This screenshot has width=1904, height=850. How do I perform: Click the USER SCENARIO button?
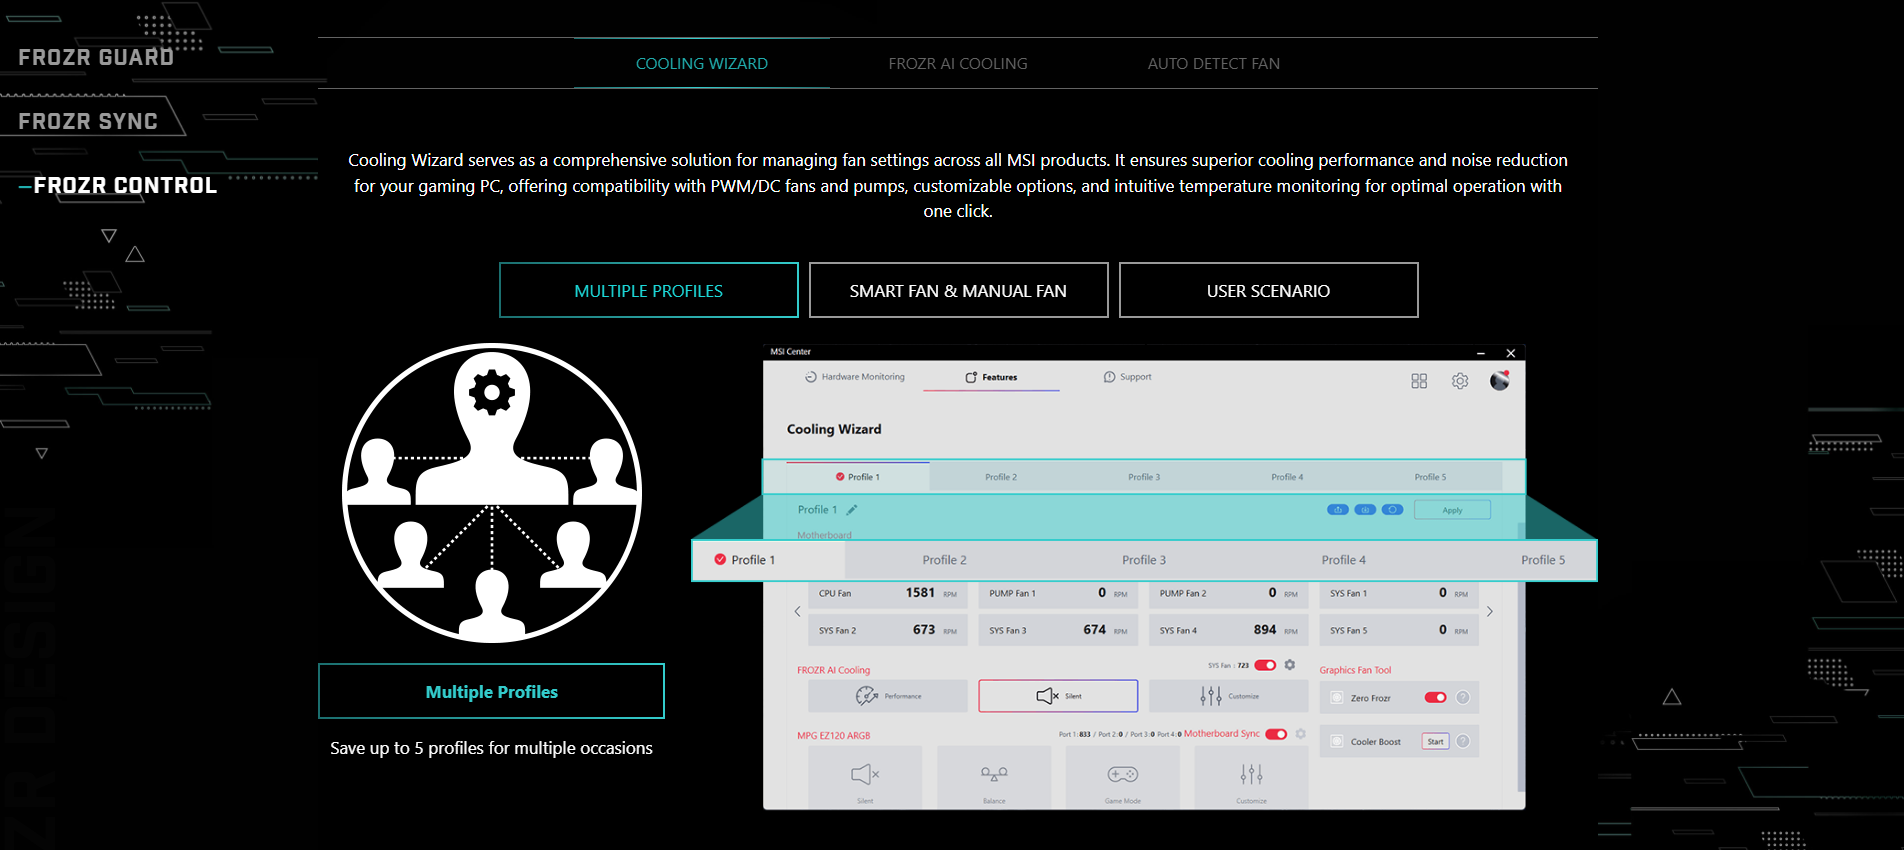tap(1269, 290)
